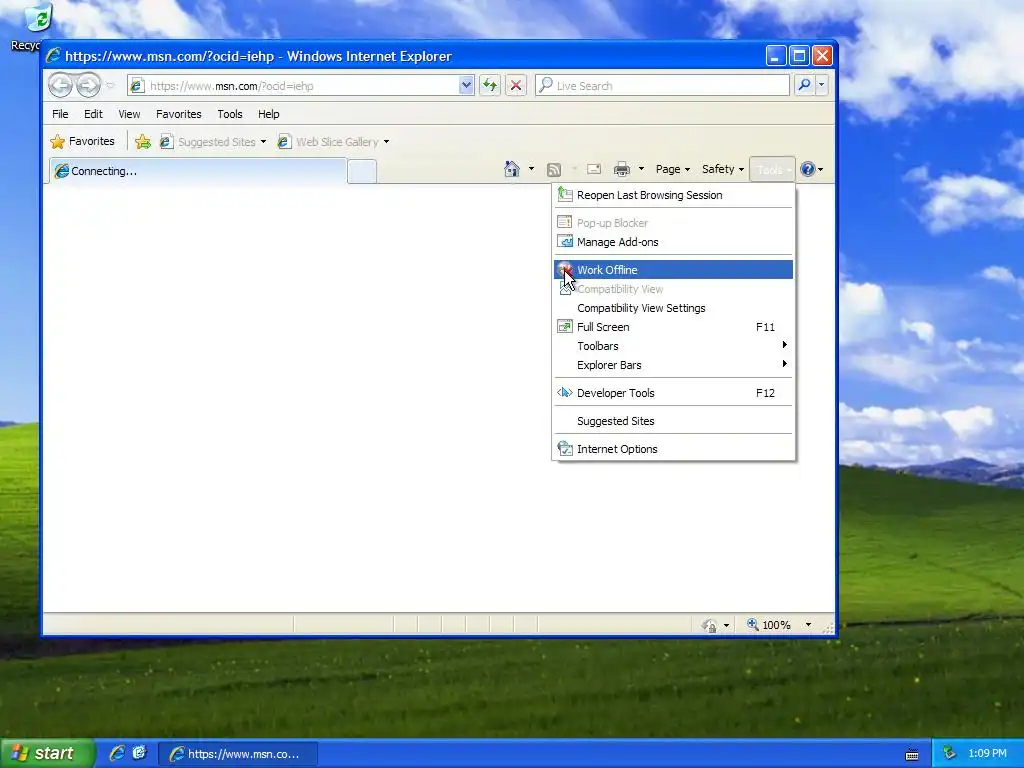Expand the Home button dropdown arrow

[x=531, y=169]
